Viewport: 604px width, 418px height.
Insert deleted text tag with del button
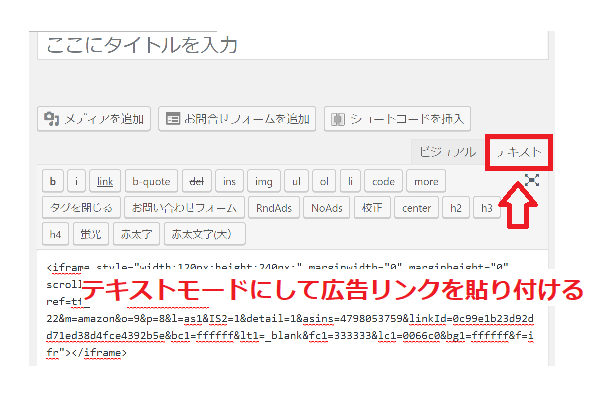tap(196, 181)
